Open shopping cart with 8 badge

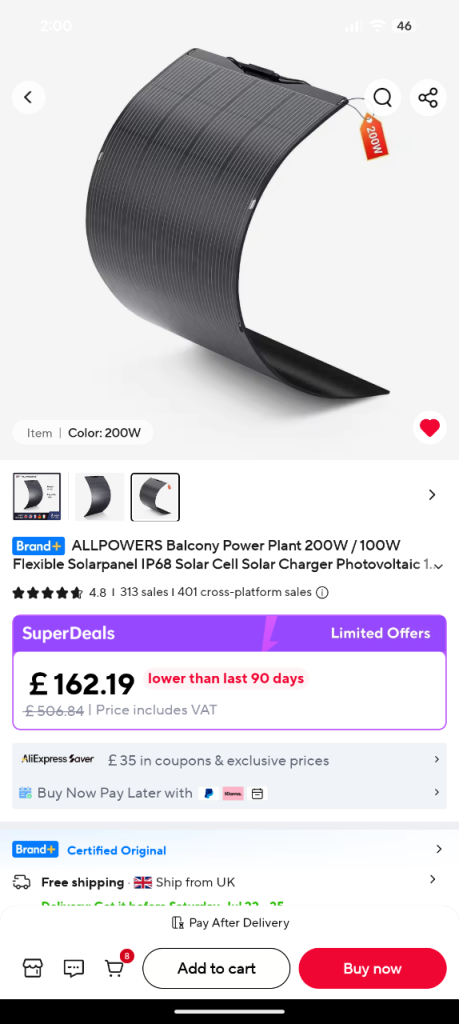(x=116, y=967)
